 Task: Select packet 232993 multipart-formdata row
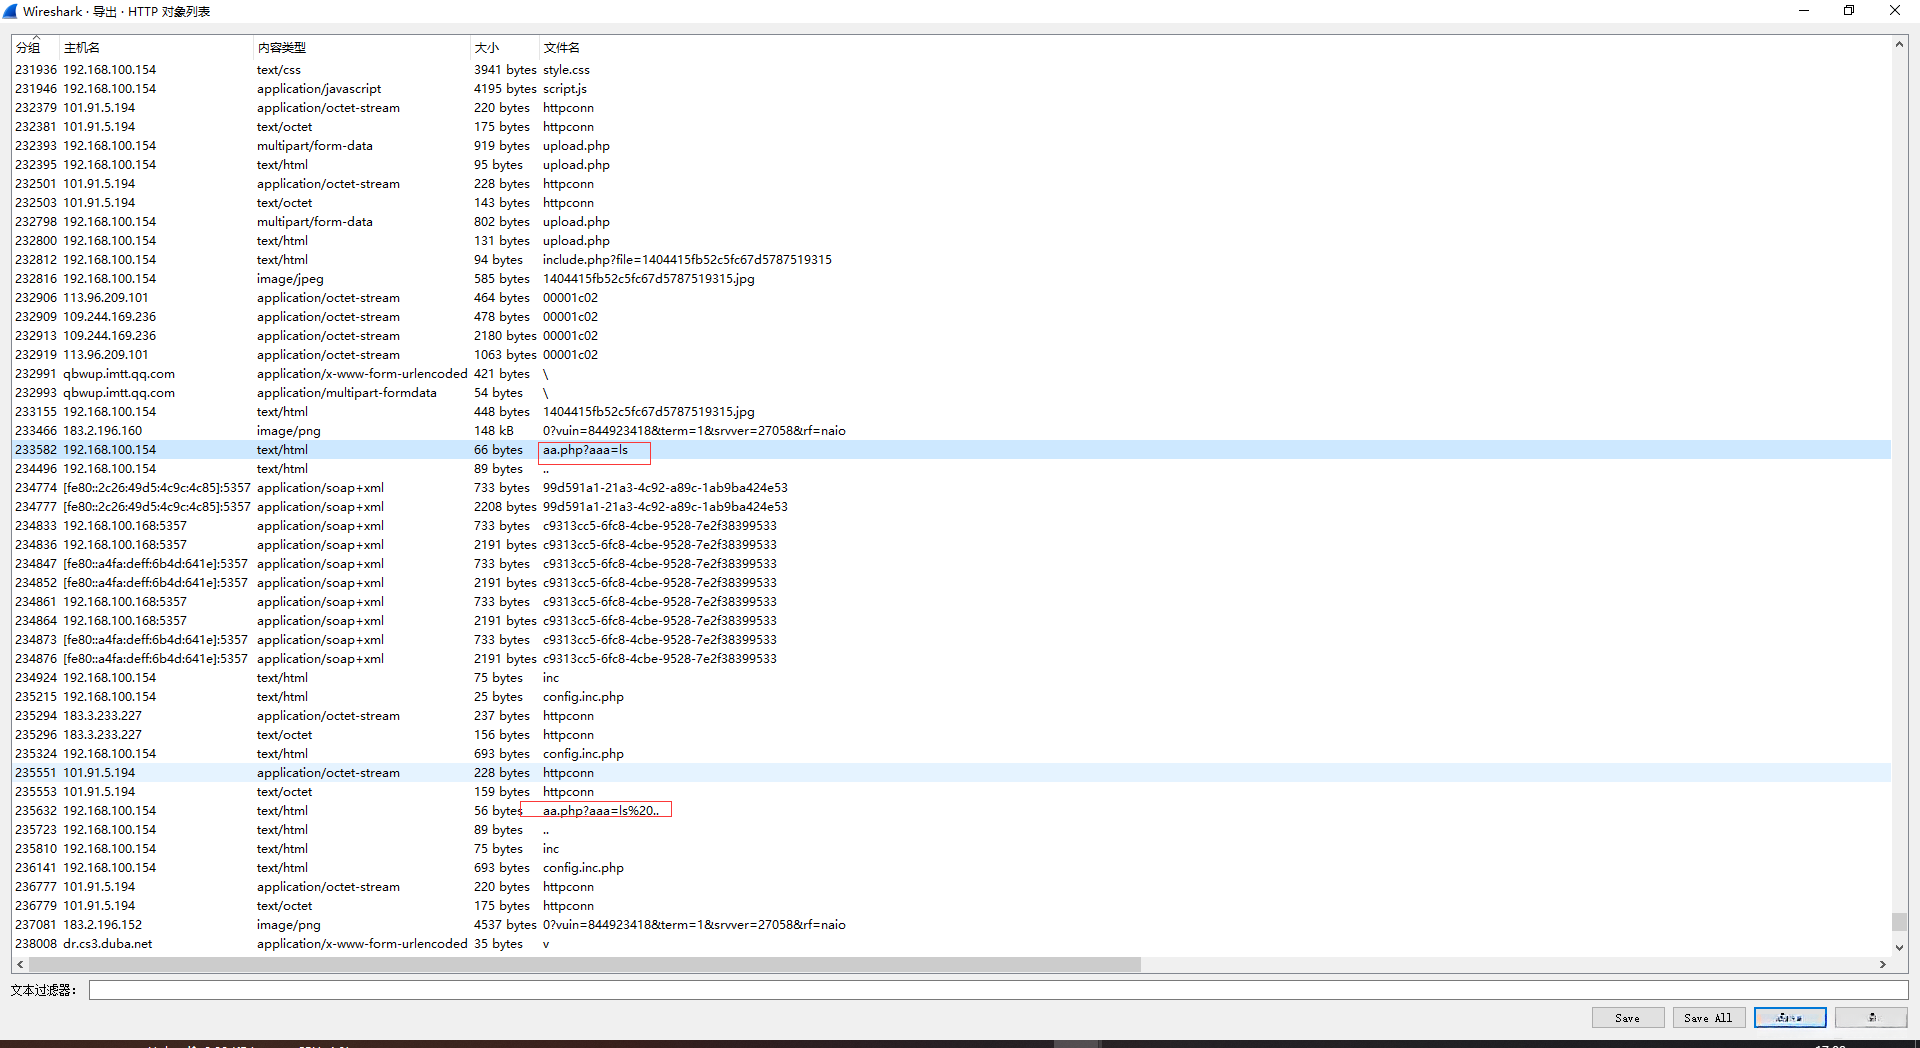[x=951, y=393]
